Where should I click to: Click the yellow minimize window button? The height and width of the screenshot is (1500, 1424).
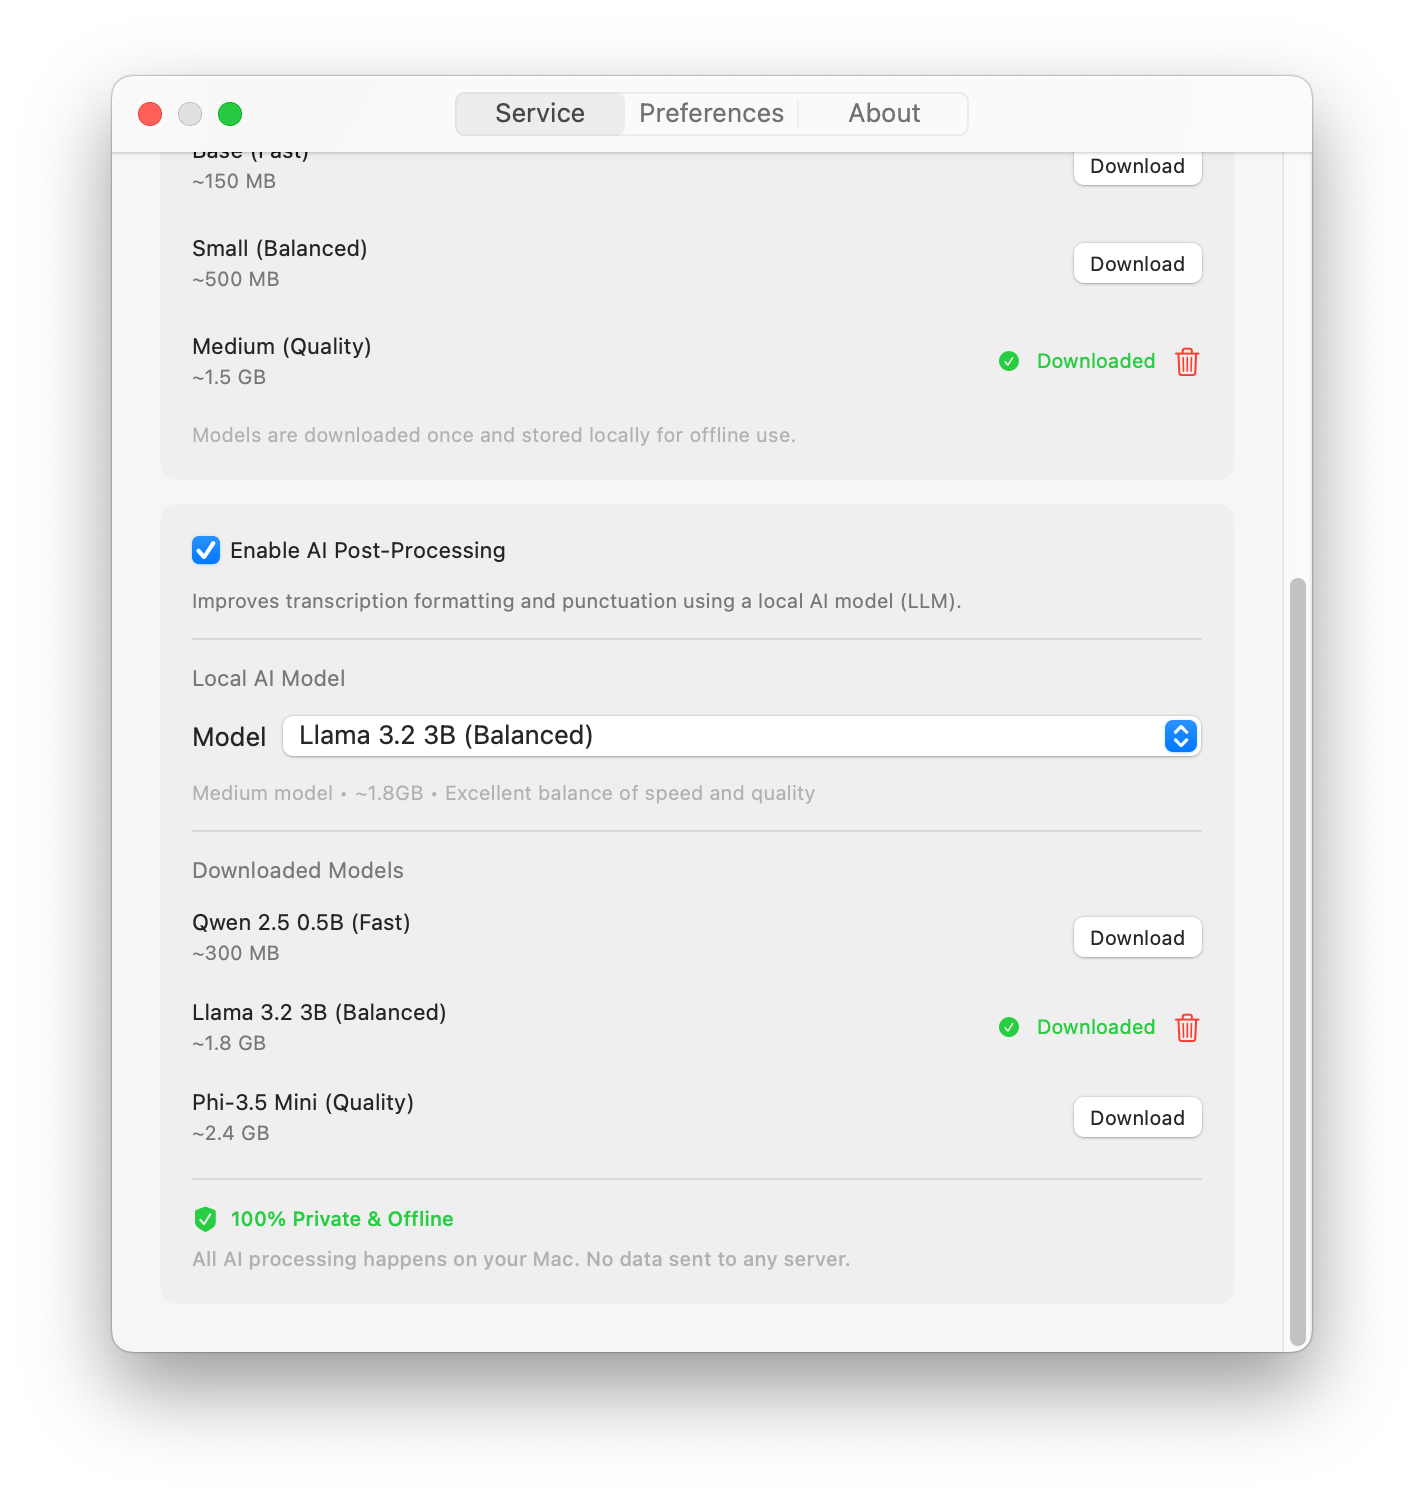point(190,114)
